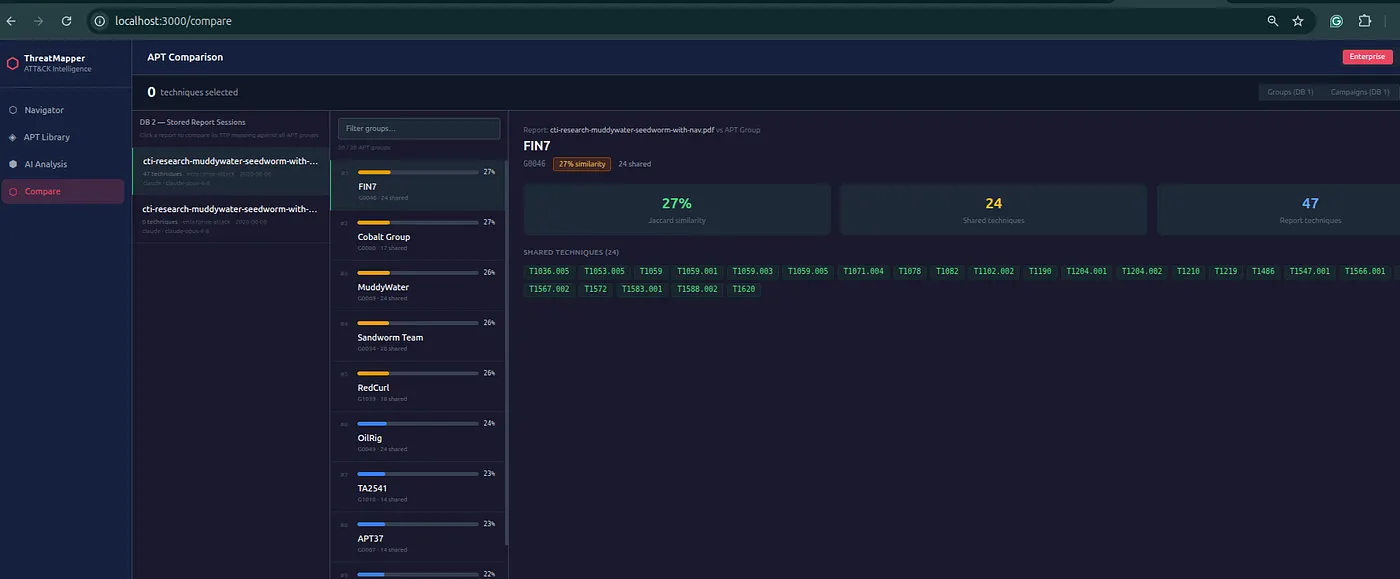
Task: Select the OilRig group entry
Action: point(419,436)
